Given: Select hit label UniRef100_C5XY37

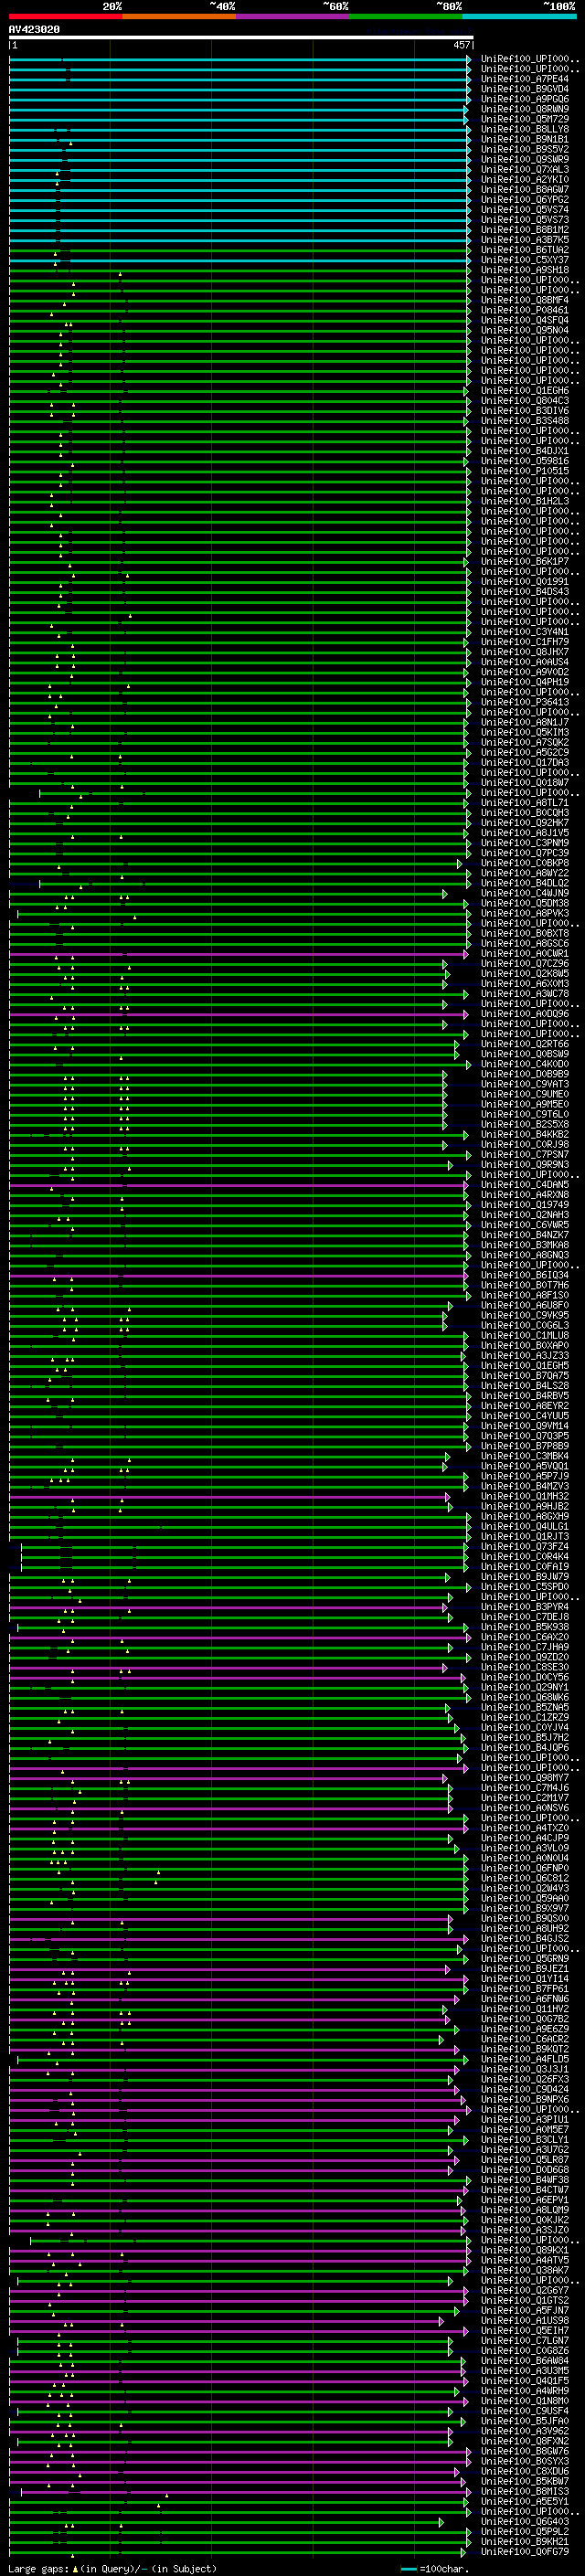Looking at the screenshot, I should click(x=525, y=259).
